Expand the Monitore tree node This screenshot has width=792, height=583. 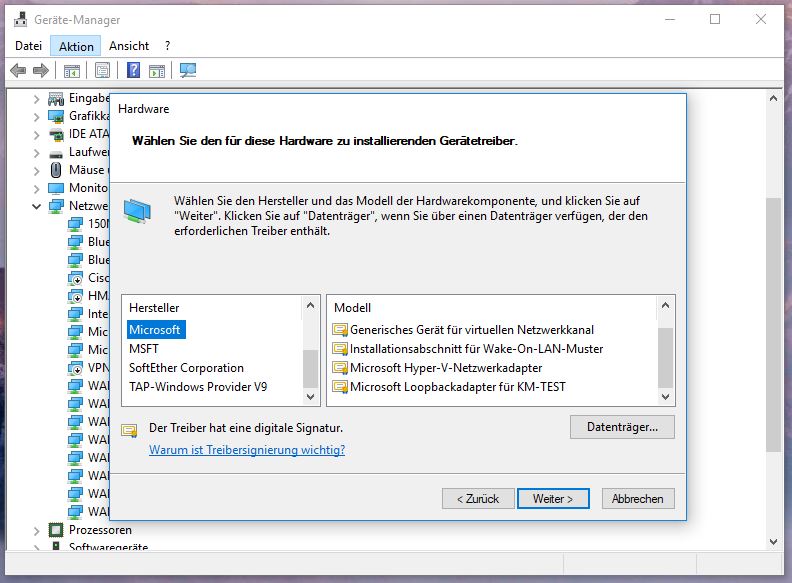(x=36, y=189)
